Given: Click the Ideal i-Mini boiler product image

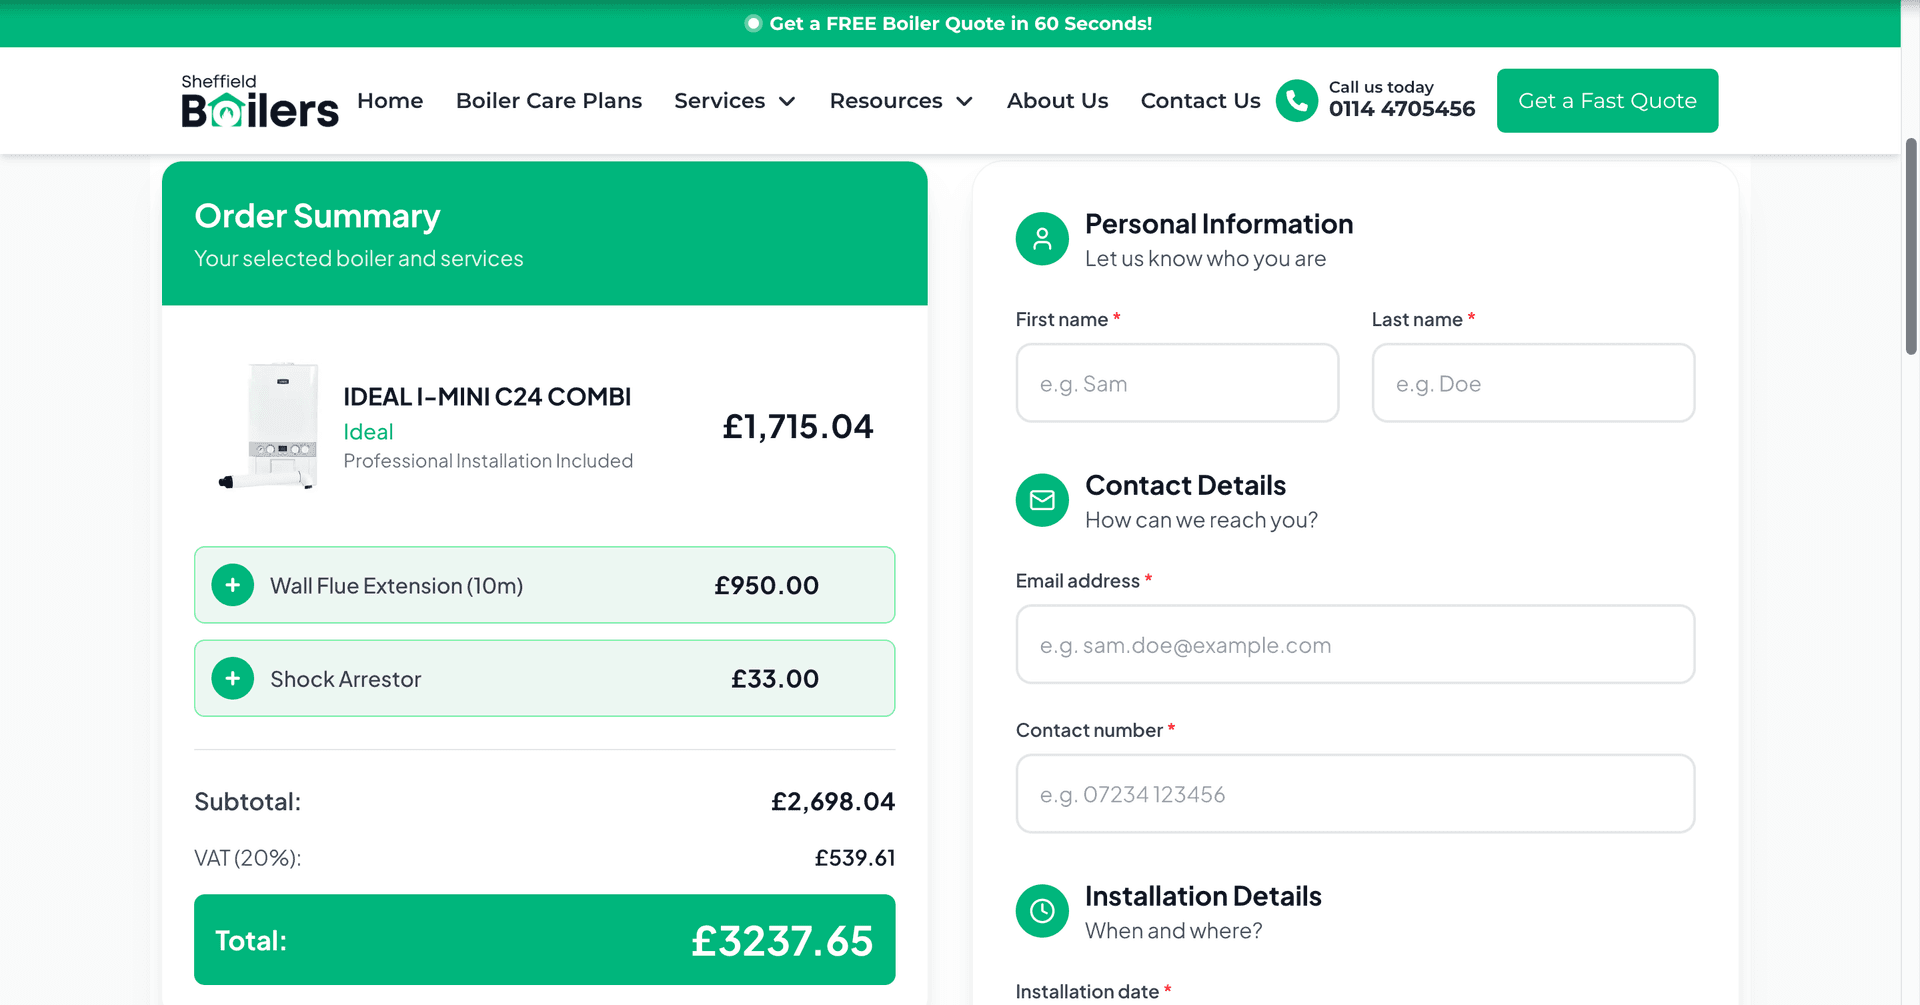Looking at the screenshot, I should 270,427.
